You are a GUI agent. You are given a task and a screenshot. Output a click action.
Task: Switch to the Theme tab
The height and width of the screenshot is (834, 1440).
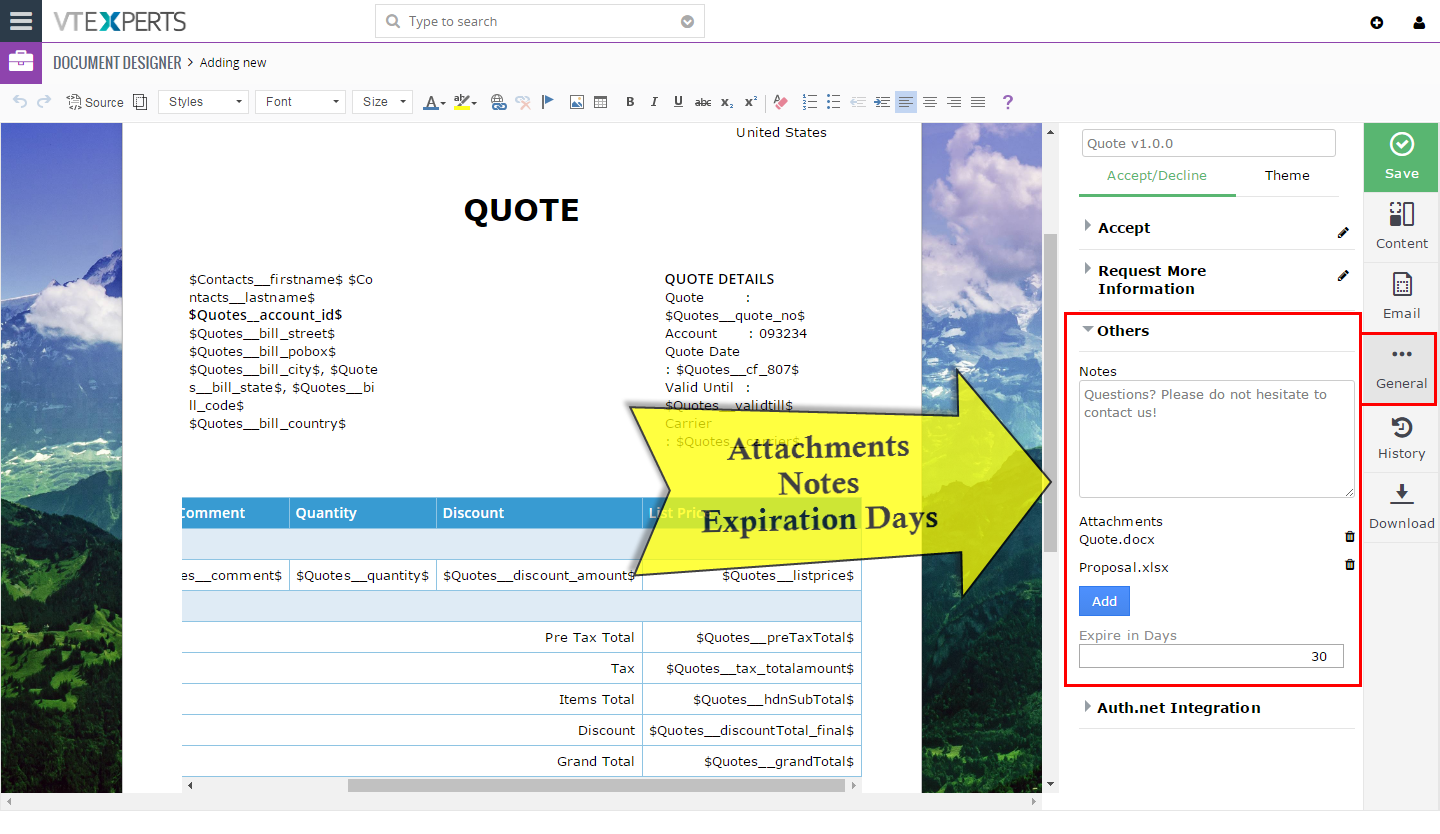[x=1287, y=176]
